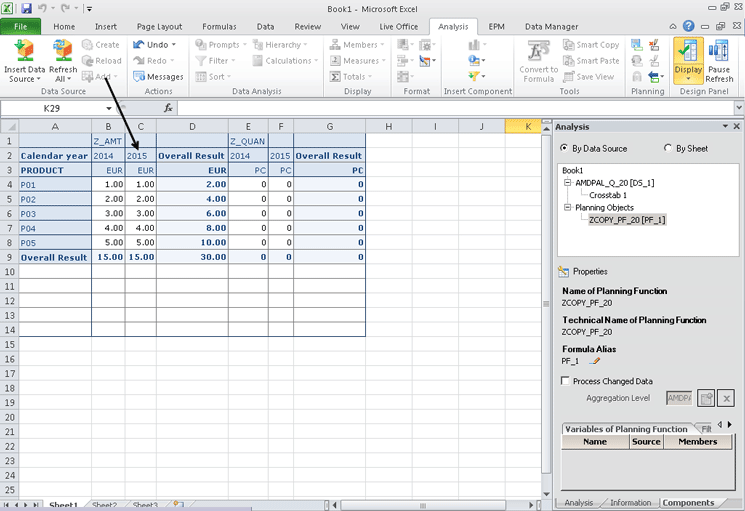Screen dimensions: 745x511
Task: Open the EPM ribbon tab
Action: (496, 26)
